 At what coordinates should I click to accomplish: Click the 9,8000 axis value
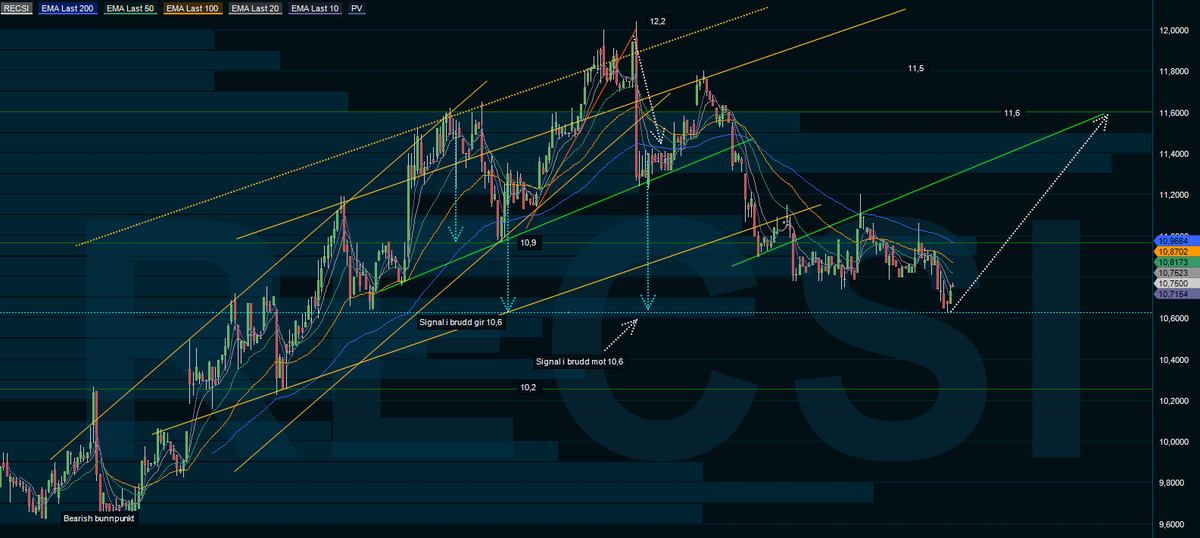[x=1172, y=482]
